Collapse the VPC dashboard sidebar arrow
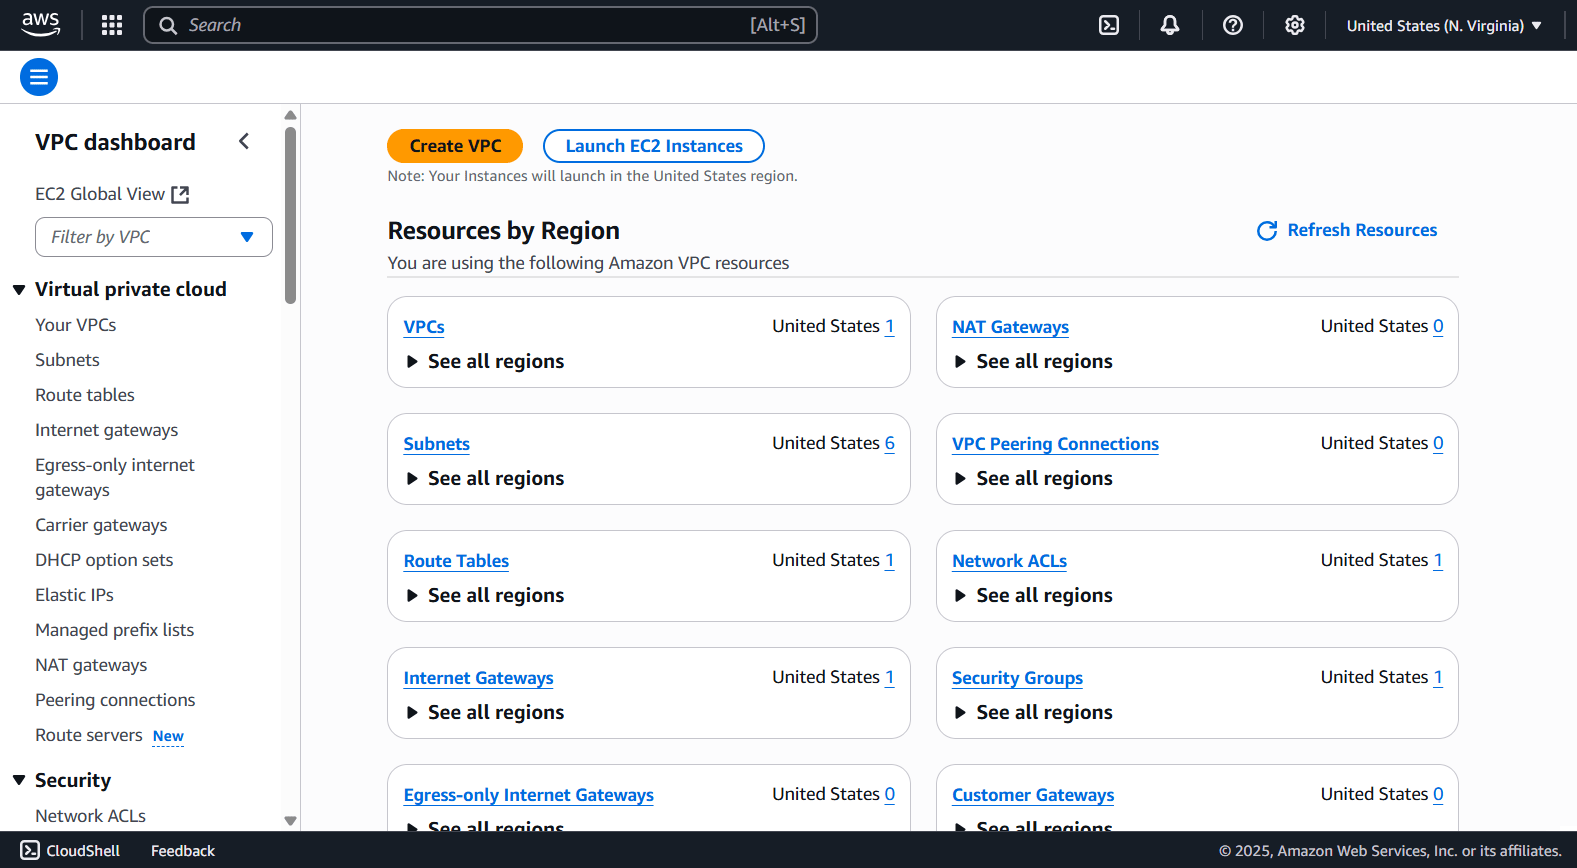The image size is (1577, 868). (244, 142)
